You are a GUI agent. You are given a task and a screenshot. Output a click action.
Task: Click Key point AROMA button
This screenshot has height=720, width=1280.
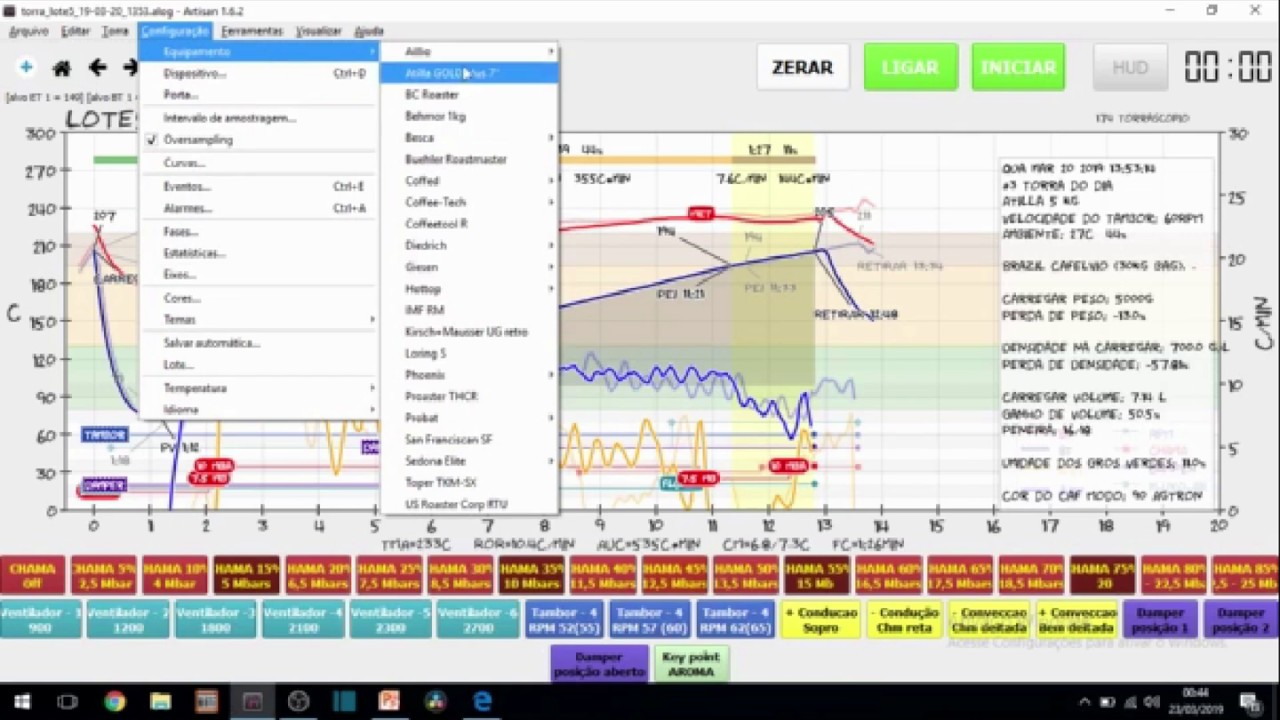coord(690,664)
